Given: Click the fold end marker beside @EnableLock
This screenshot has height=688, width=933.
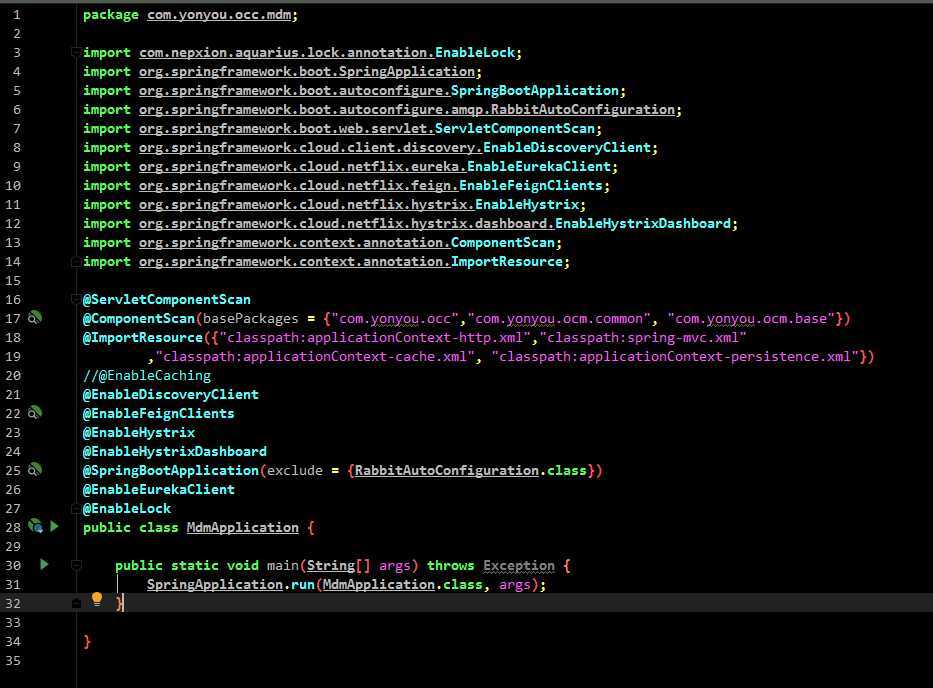Looking at the screenshot, I should (x=76, y=508).
